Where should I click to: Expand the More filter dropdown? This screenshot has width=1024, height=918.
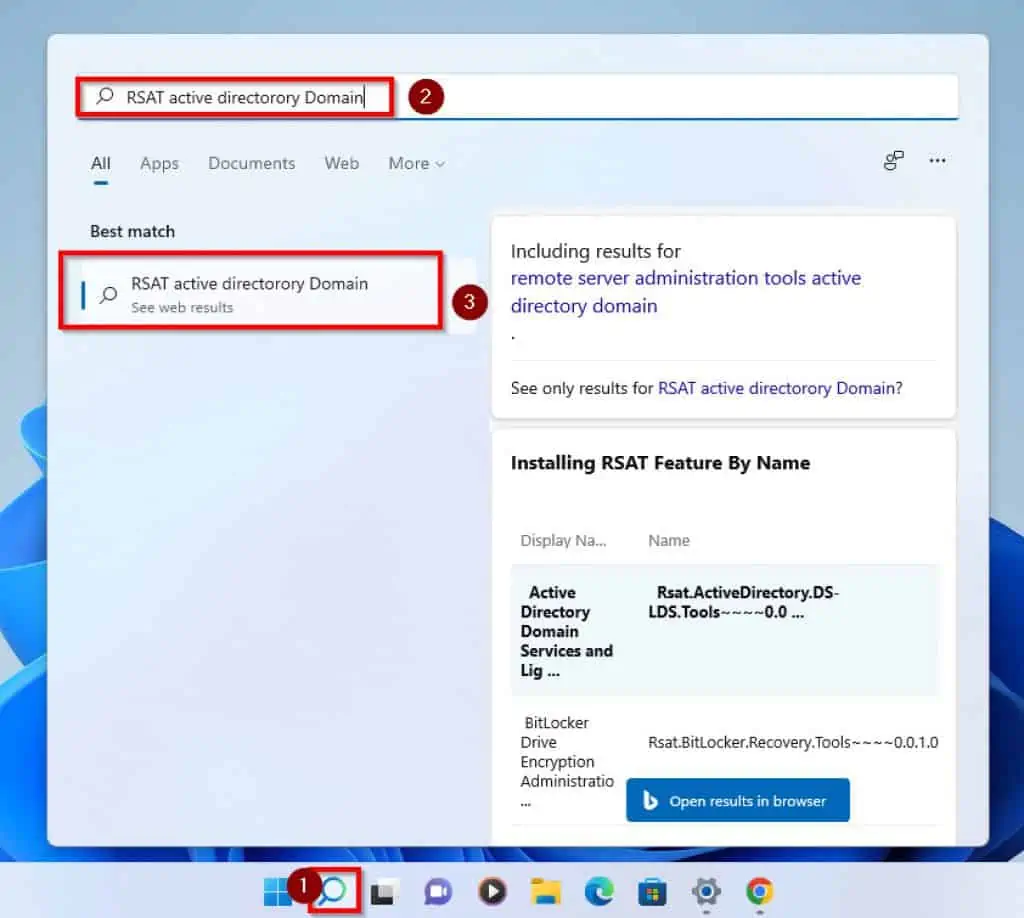click(x=416, y=163)
